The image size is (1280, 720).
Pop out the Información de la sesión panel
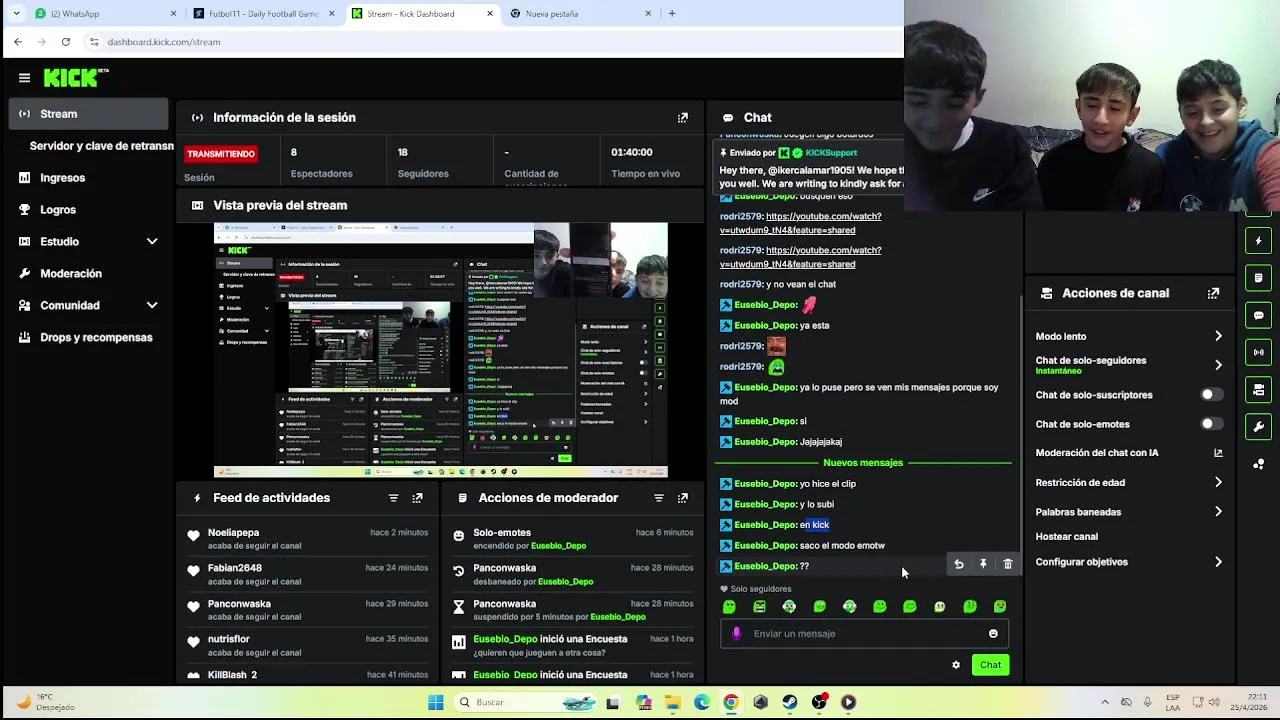(x=683, y=117)
